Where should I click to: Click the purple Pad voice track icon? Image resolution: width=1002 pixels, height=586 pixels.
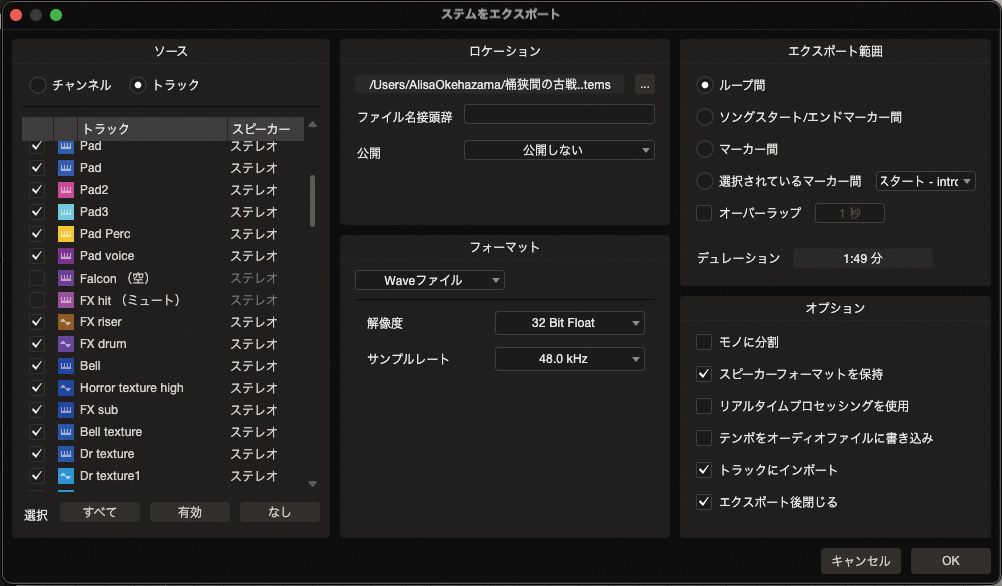tap(66, 256)
